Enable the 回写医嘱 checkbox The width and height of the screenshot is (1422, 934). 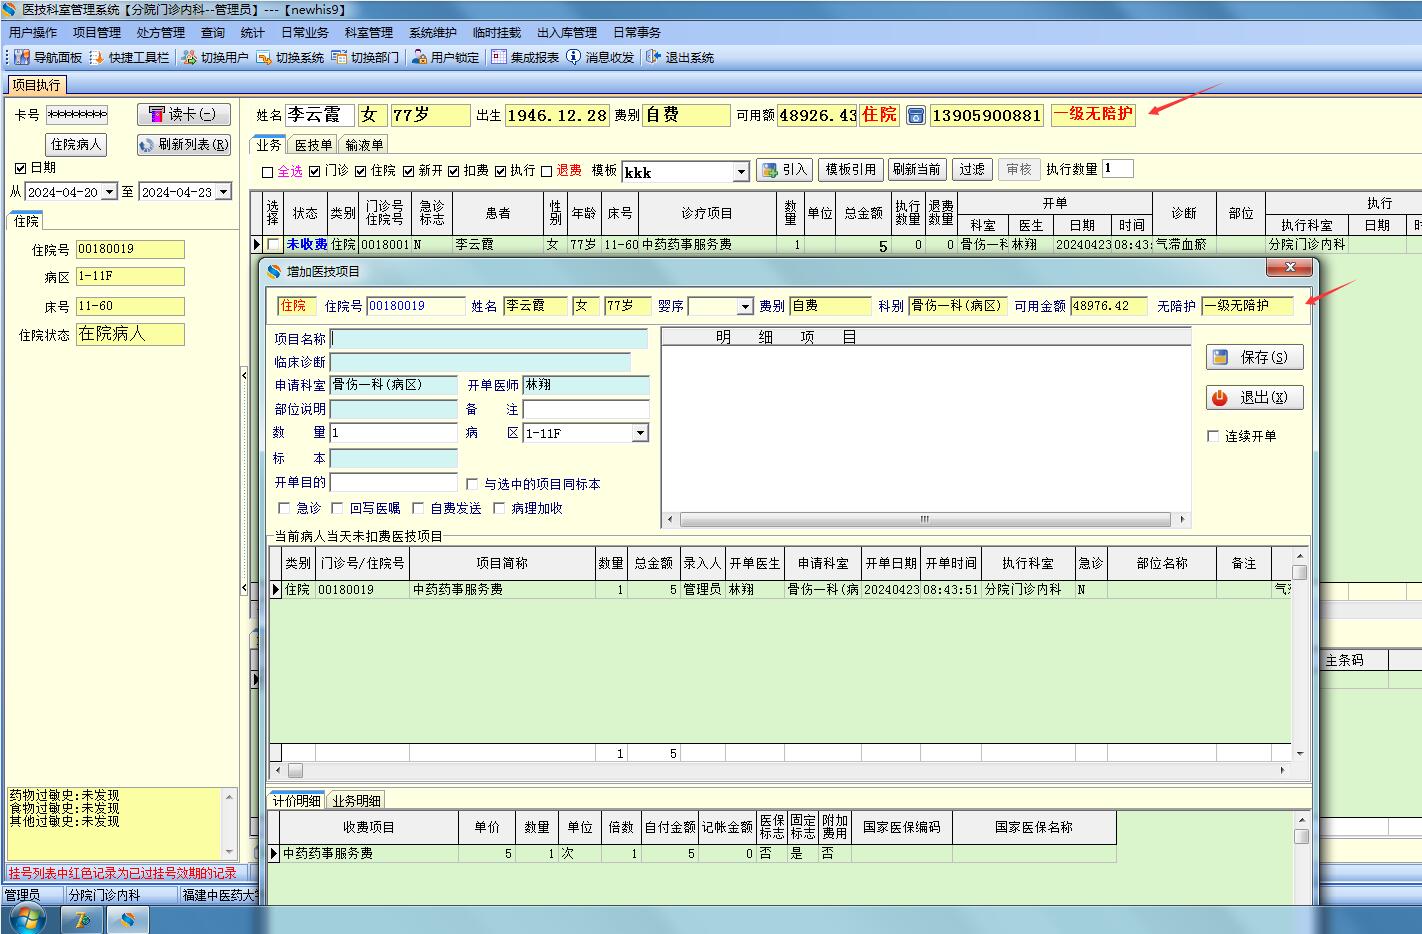coord(337,508)
